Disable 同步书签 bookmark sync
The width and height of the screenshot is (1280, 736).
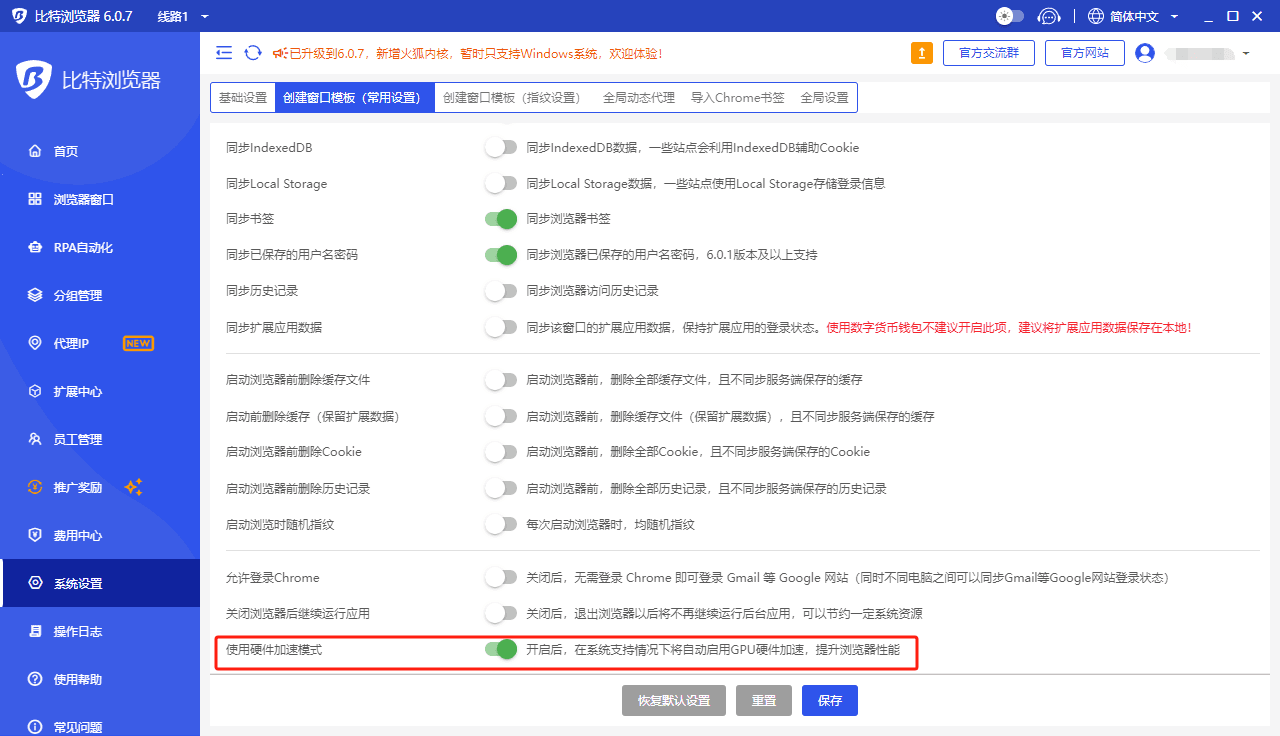click(x=501, y=218)
